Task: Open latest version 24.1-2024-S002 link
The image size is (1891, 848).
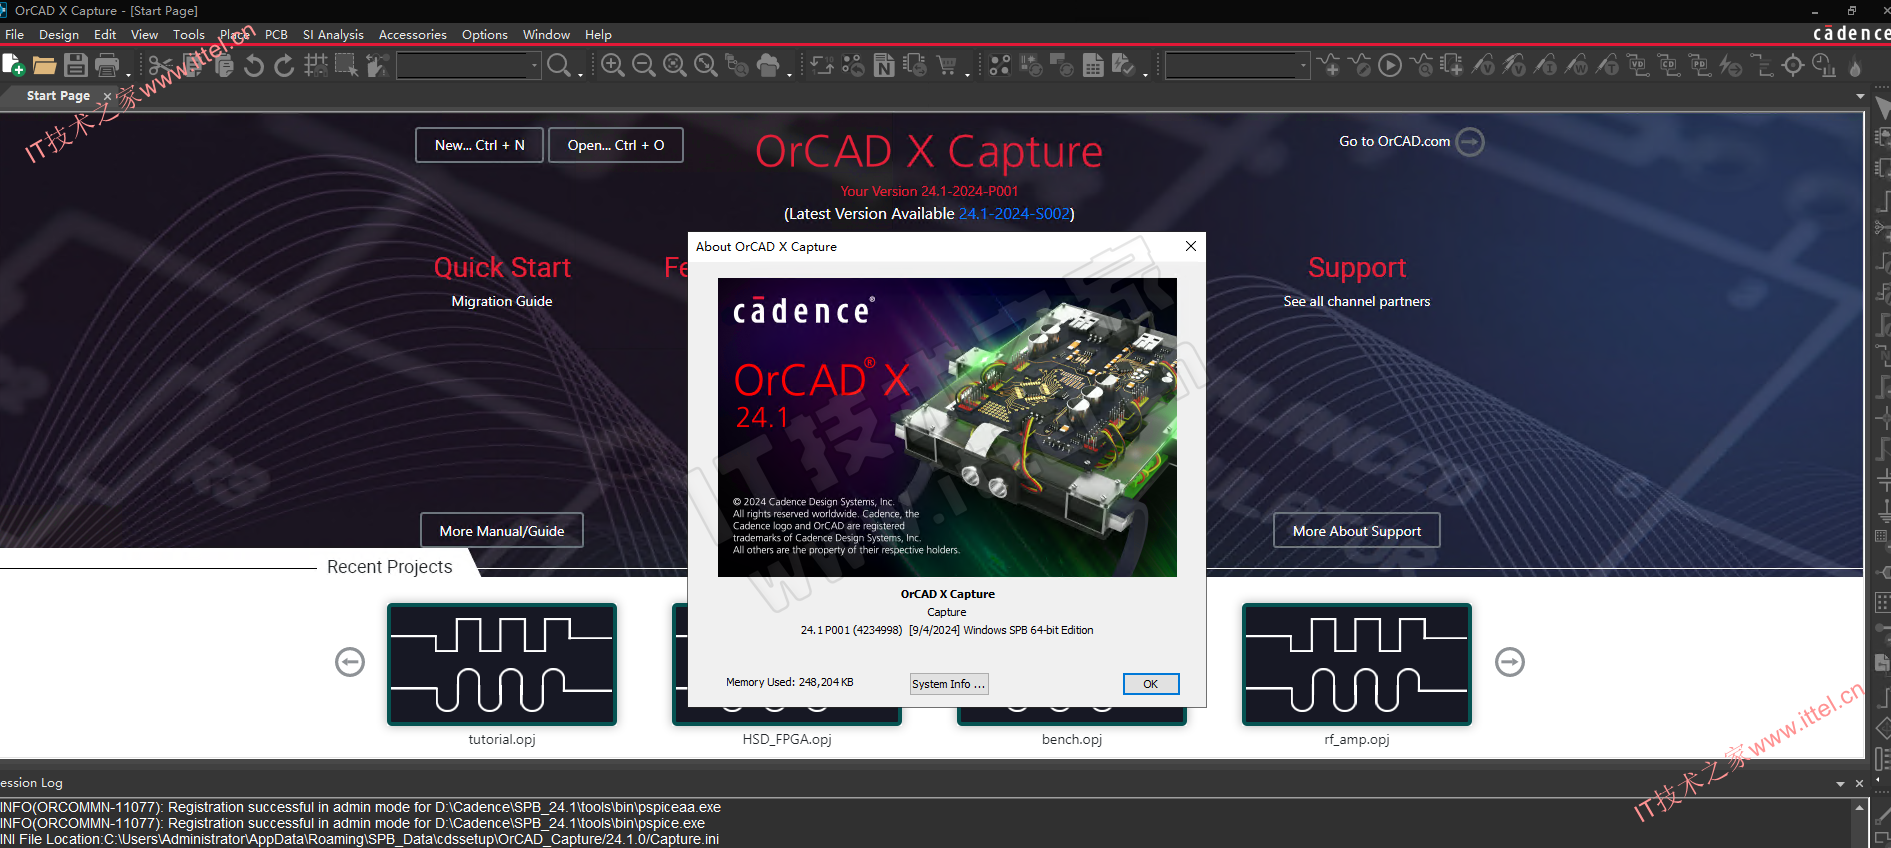Action: (x=1015, y=214)
